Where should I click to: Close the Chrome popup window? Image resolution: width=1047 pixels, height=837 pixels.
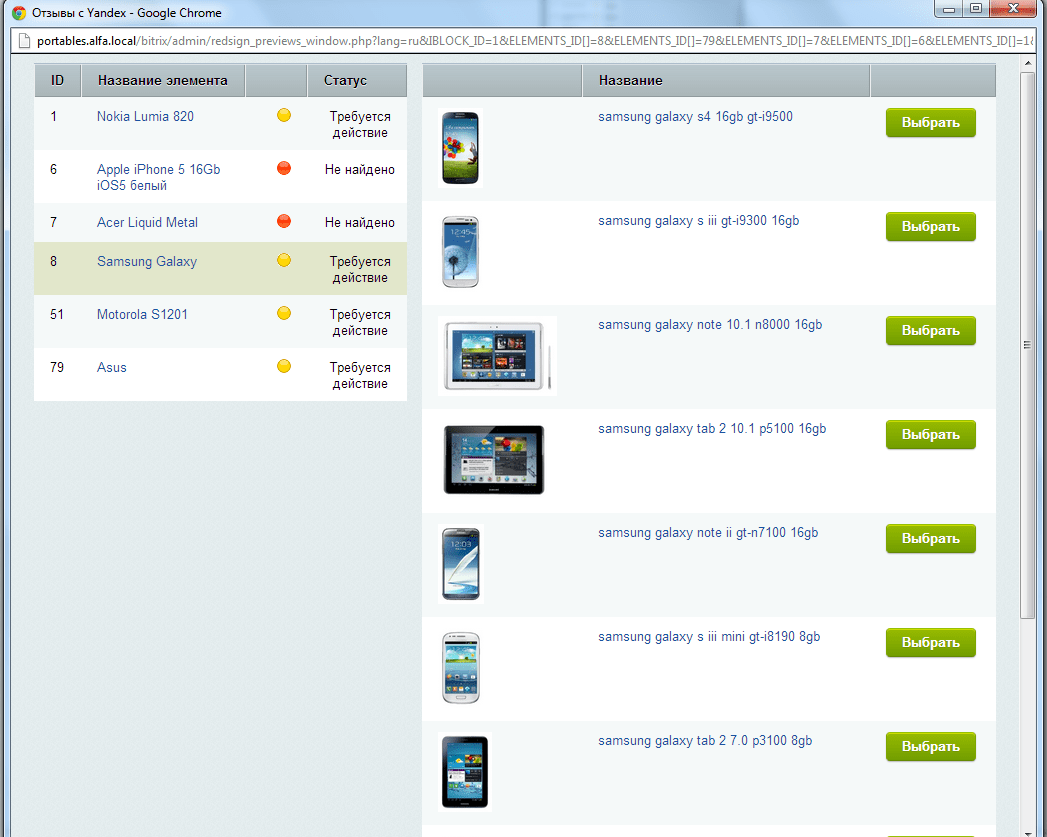(x=1014, y=9)
